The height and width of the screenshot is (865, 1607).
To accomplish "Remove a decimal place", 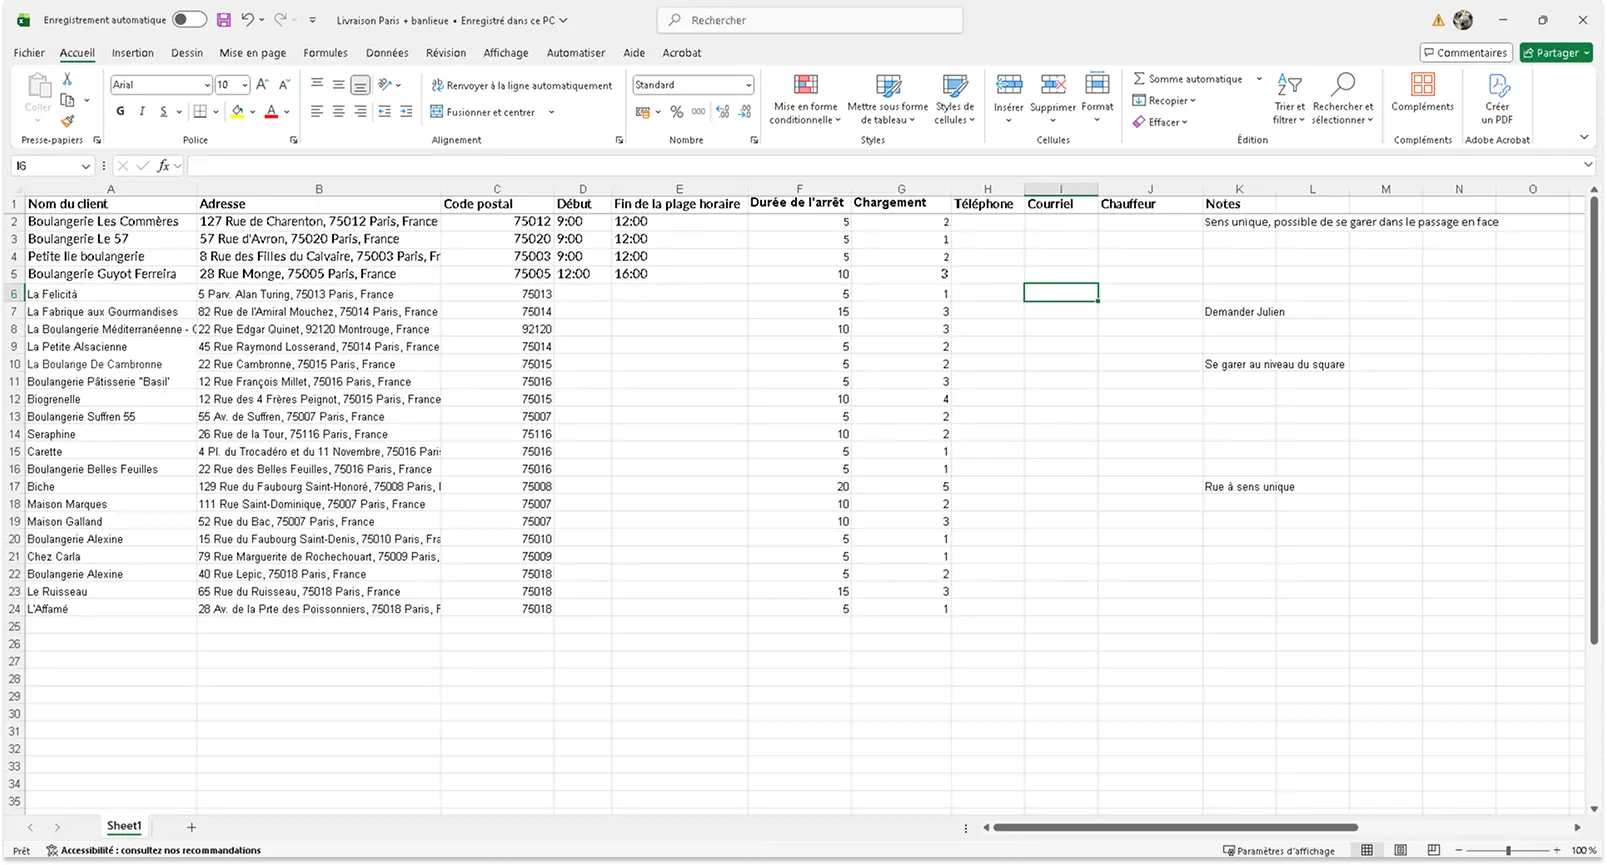I will tap(745, 112).
